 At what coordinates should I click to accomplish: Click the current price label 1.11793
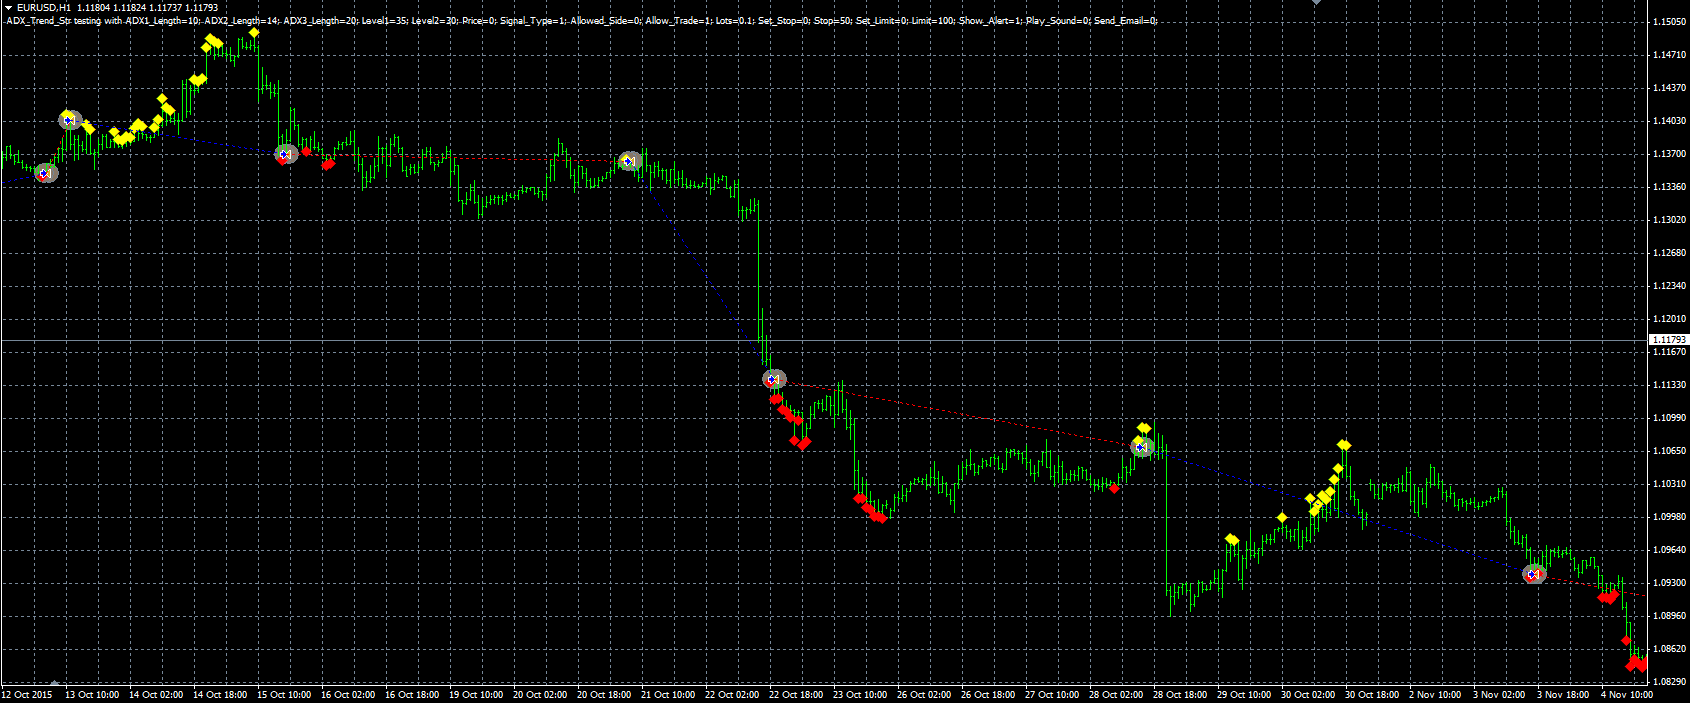coord(1667,340)
